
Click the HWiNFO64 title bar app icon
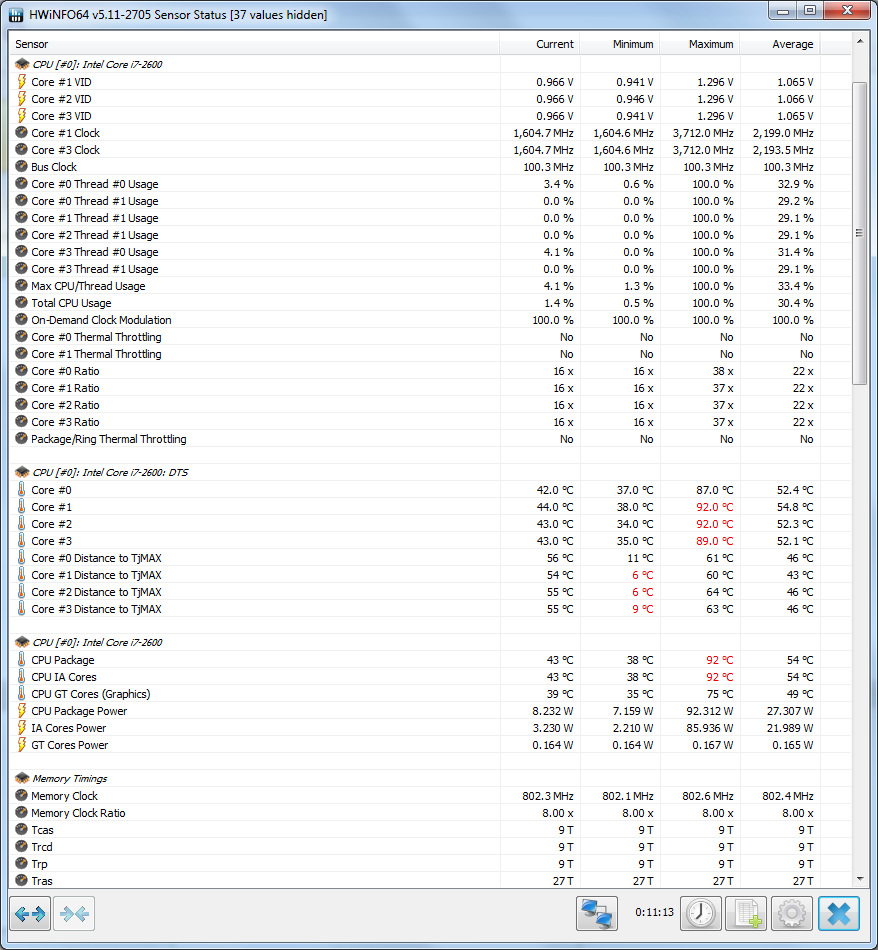click(16, 15)
